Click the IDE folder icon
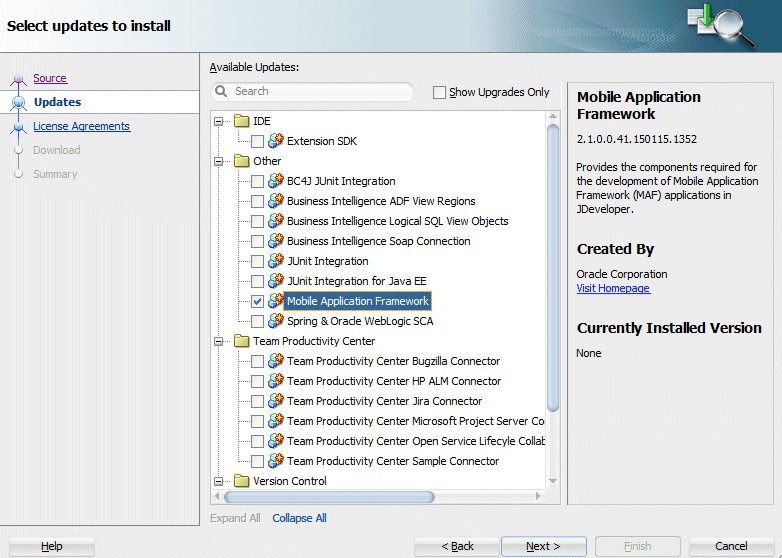Image resolution: width=782 pixels, height=558 pixels. [241, 121]
